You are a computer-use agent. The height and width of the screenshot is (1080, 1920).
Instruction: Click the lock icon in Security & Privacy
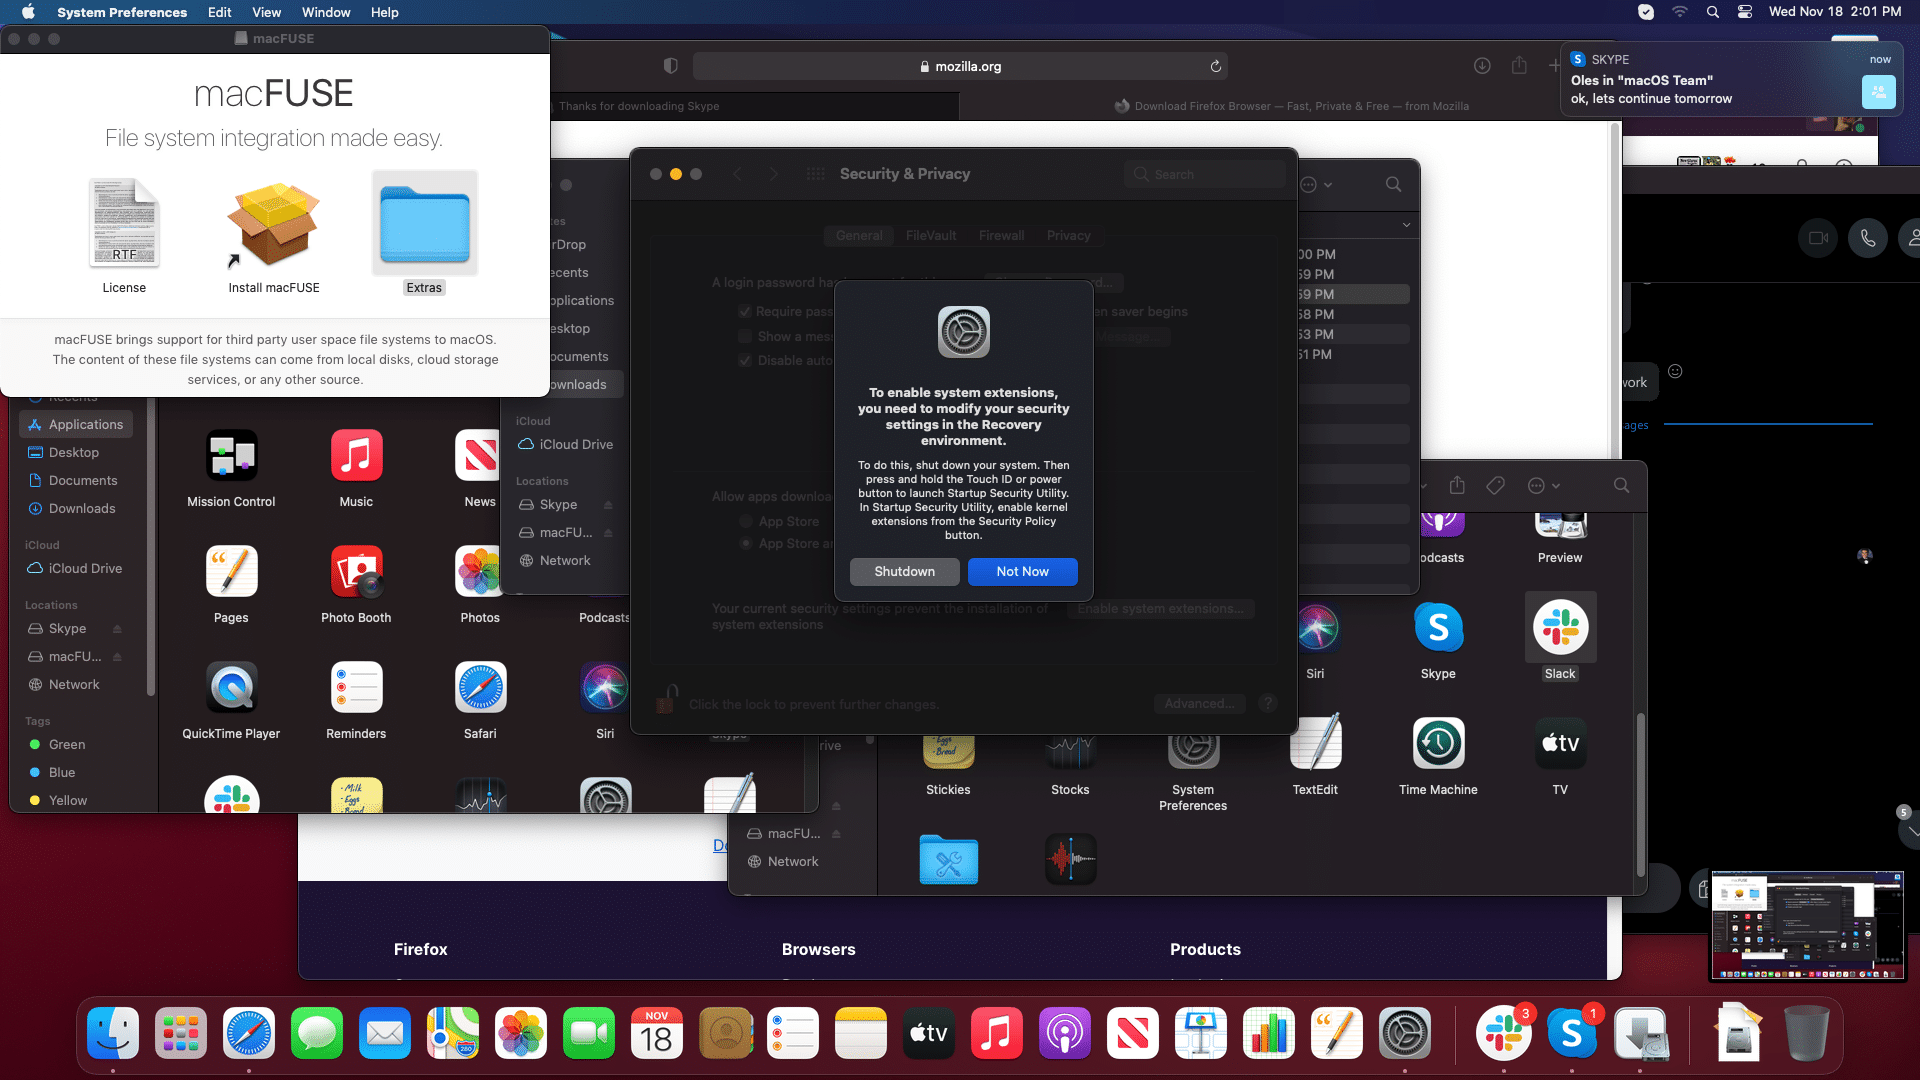(x=666, y=699)
